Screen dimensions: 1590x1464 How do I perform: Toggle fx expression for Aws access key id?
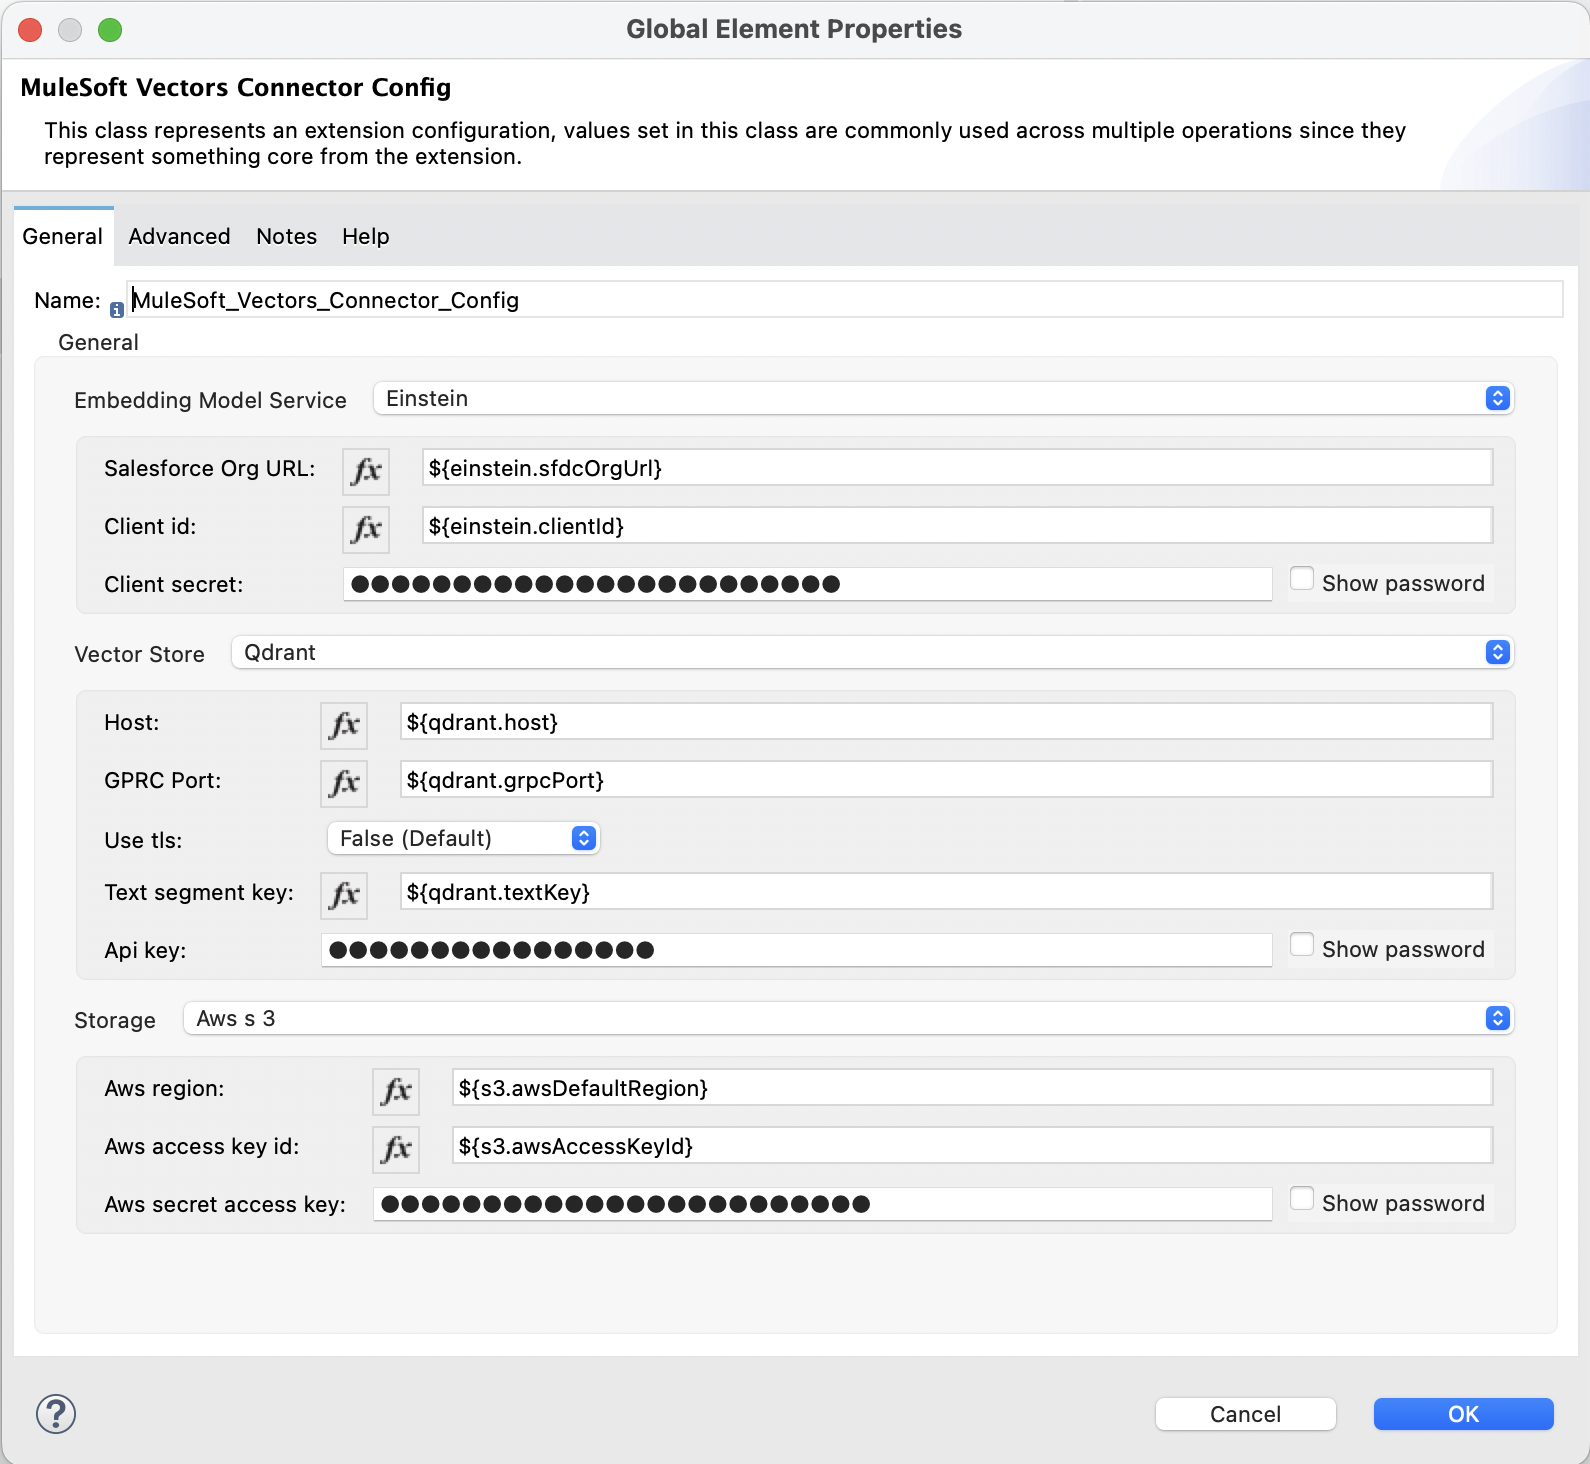point(396,1148)
